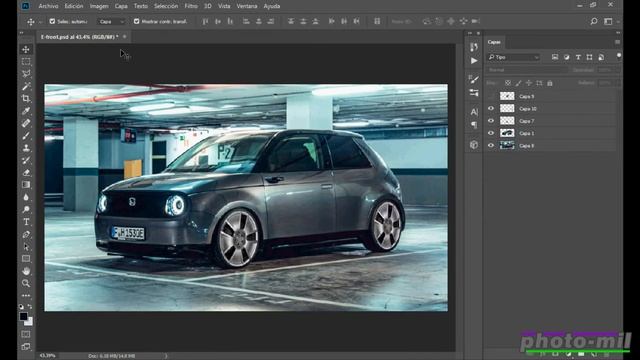Hide the Capa 7 layer
This screenshot has width=640, height=360.
pos(491,121)
